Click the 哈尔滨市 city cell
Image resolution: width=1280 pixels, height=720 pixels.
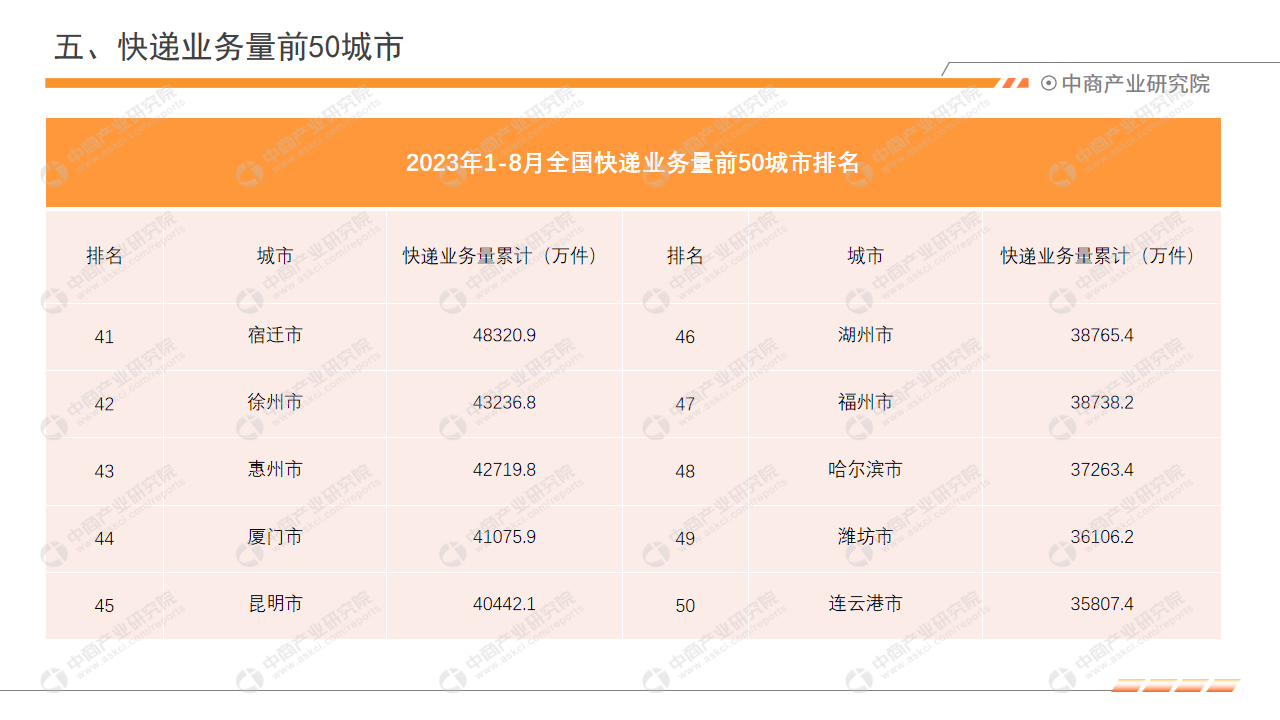tap(865, 470)
